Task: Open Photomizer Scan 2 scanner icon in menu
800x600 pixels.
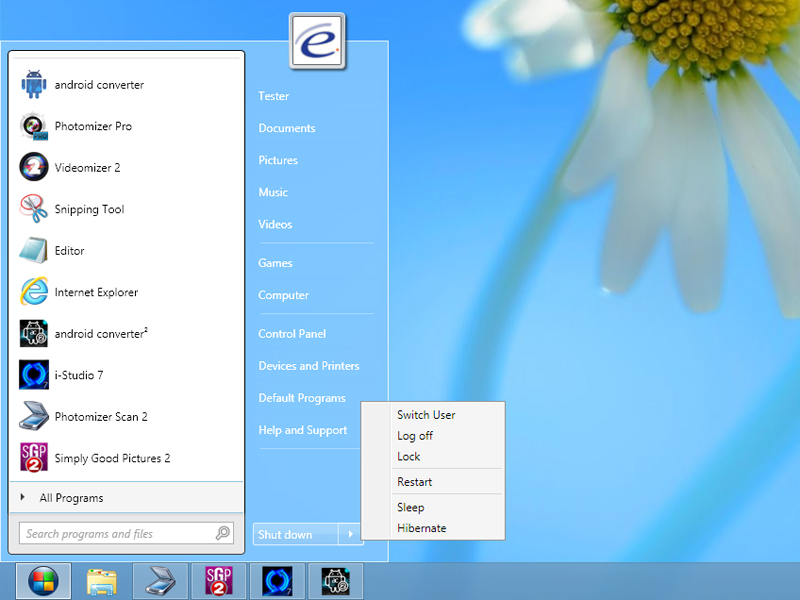Action: (x=34, y=416)
